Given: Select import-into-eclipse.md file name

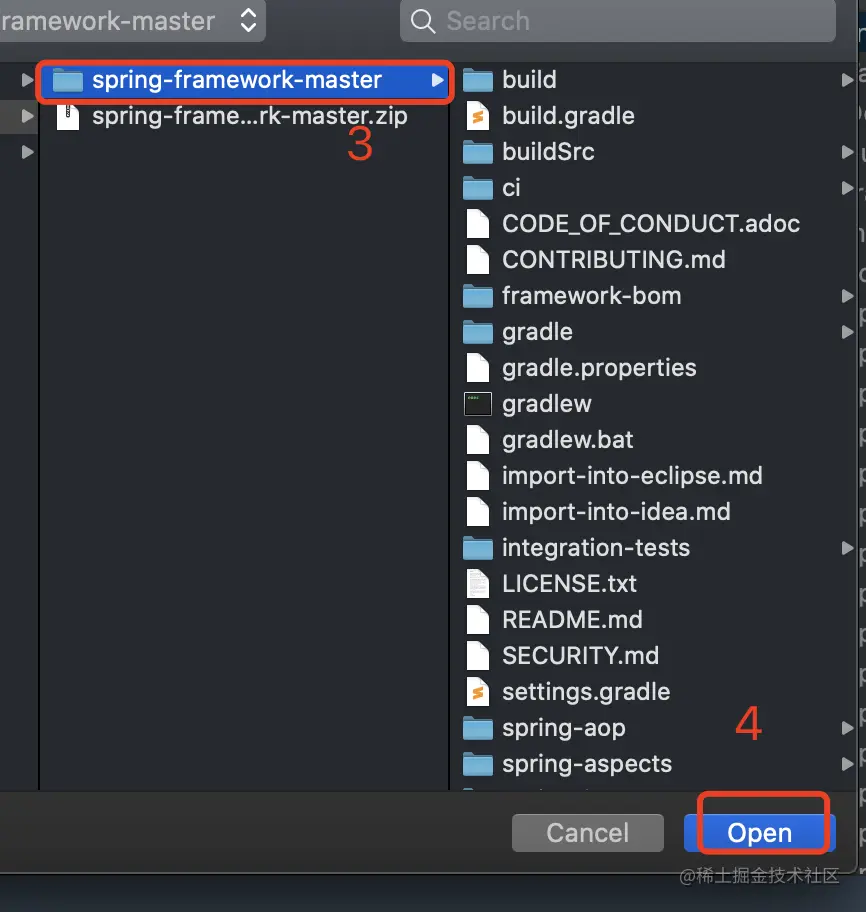Looking at the screenshot, I should (632, 476).
